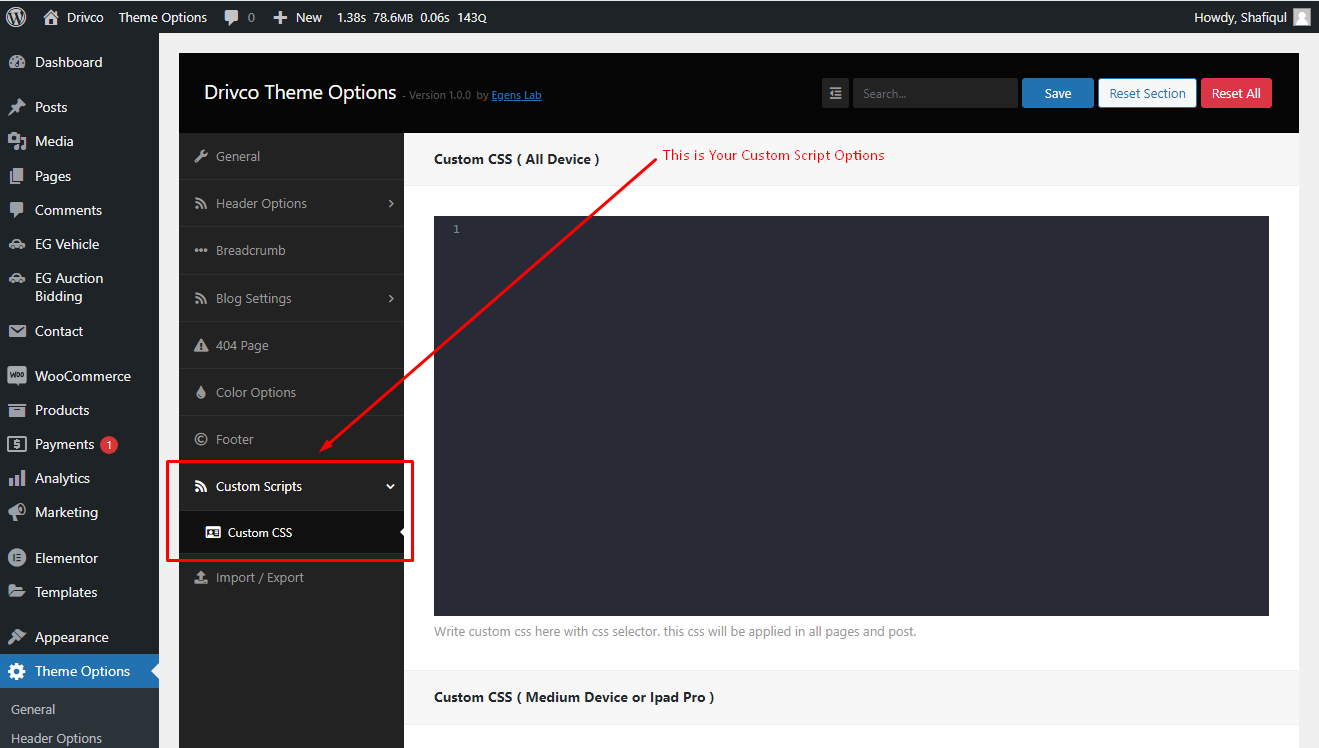
Task: Click the Payments dollar icon
Action: pos(16,444)
